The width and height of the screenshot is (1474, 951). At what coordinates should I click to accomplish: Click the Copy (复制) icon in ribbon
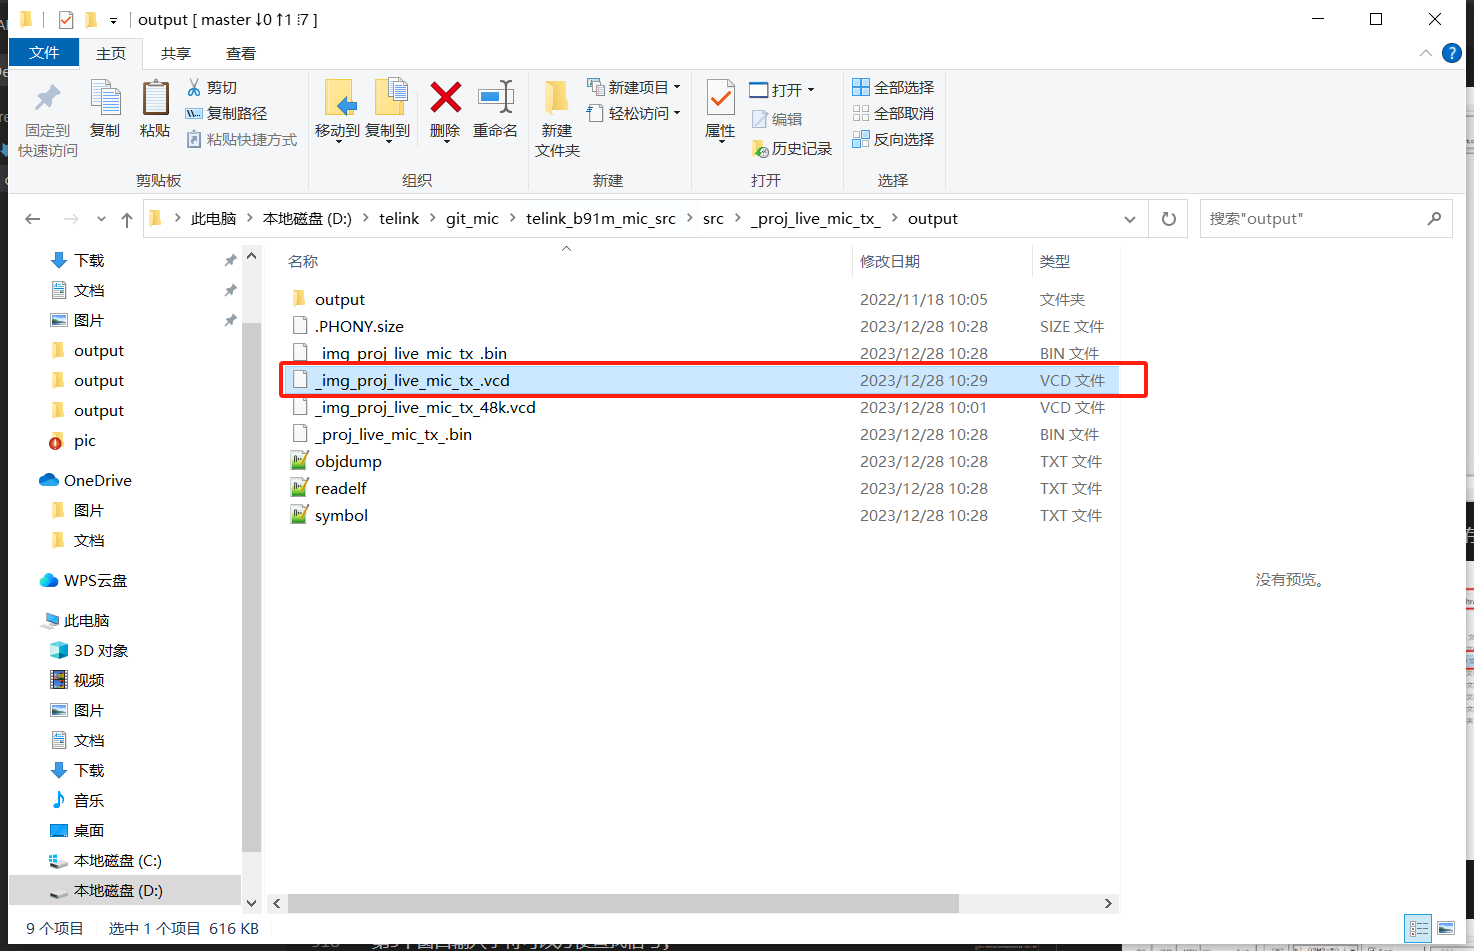tap(104, 108)
